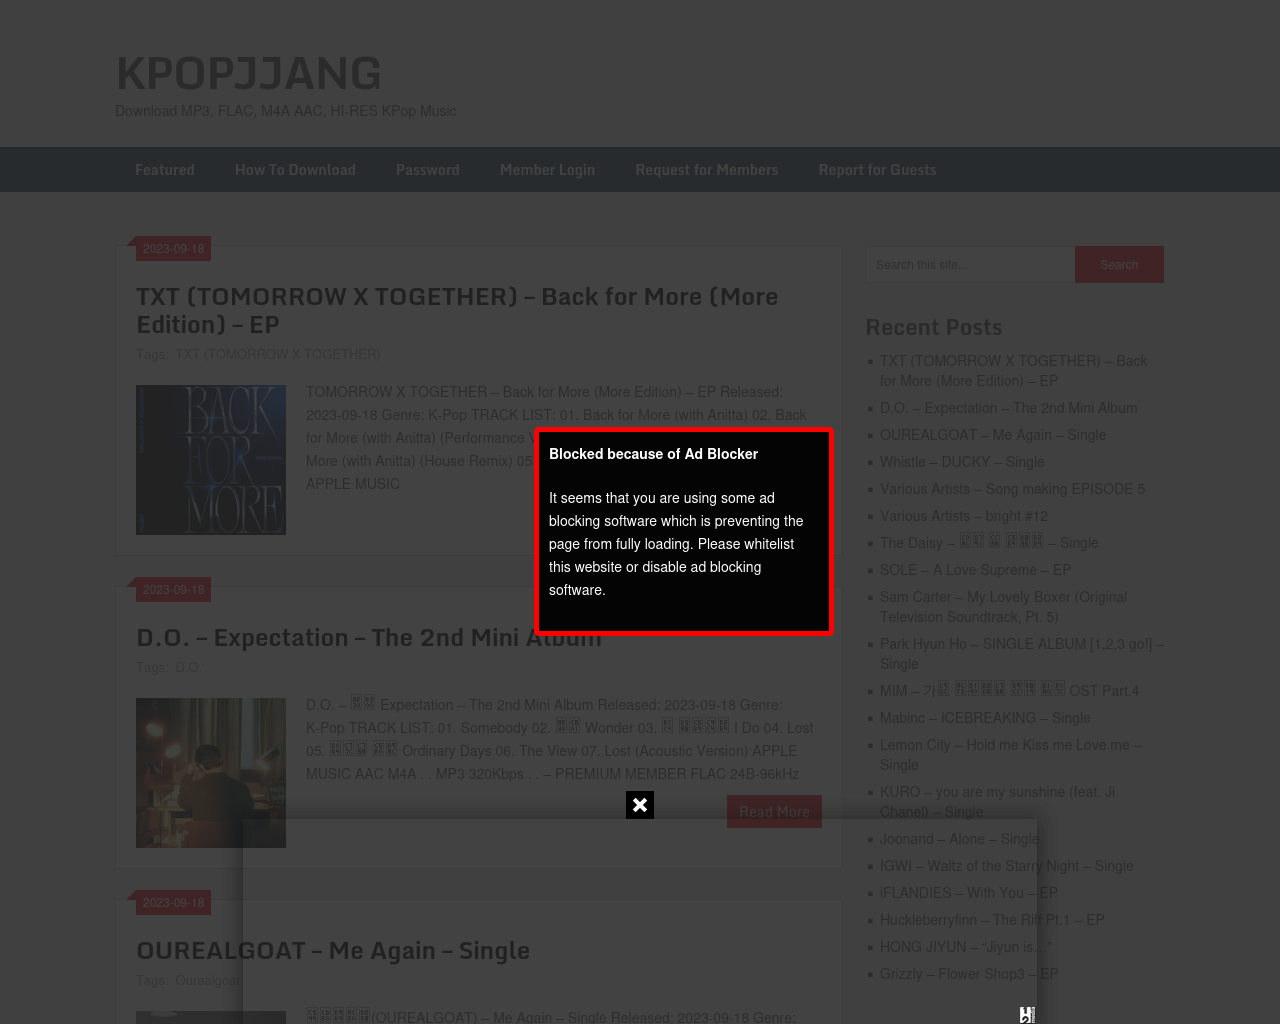Go to the Password menu item
1280x1024 pixels.
click(x=428, y=170)
